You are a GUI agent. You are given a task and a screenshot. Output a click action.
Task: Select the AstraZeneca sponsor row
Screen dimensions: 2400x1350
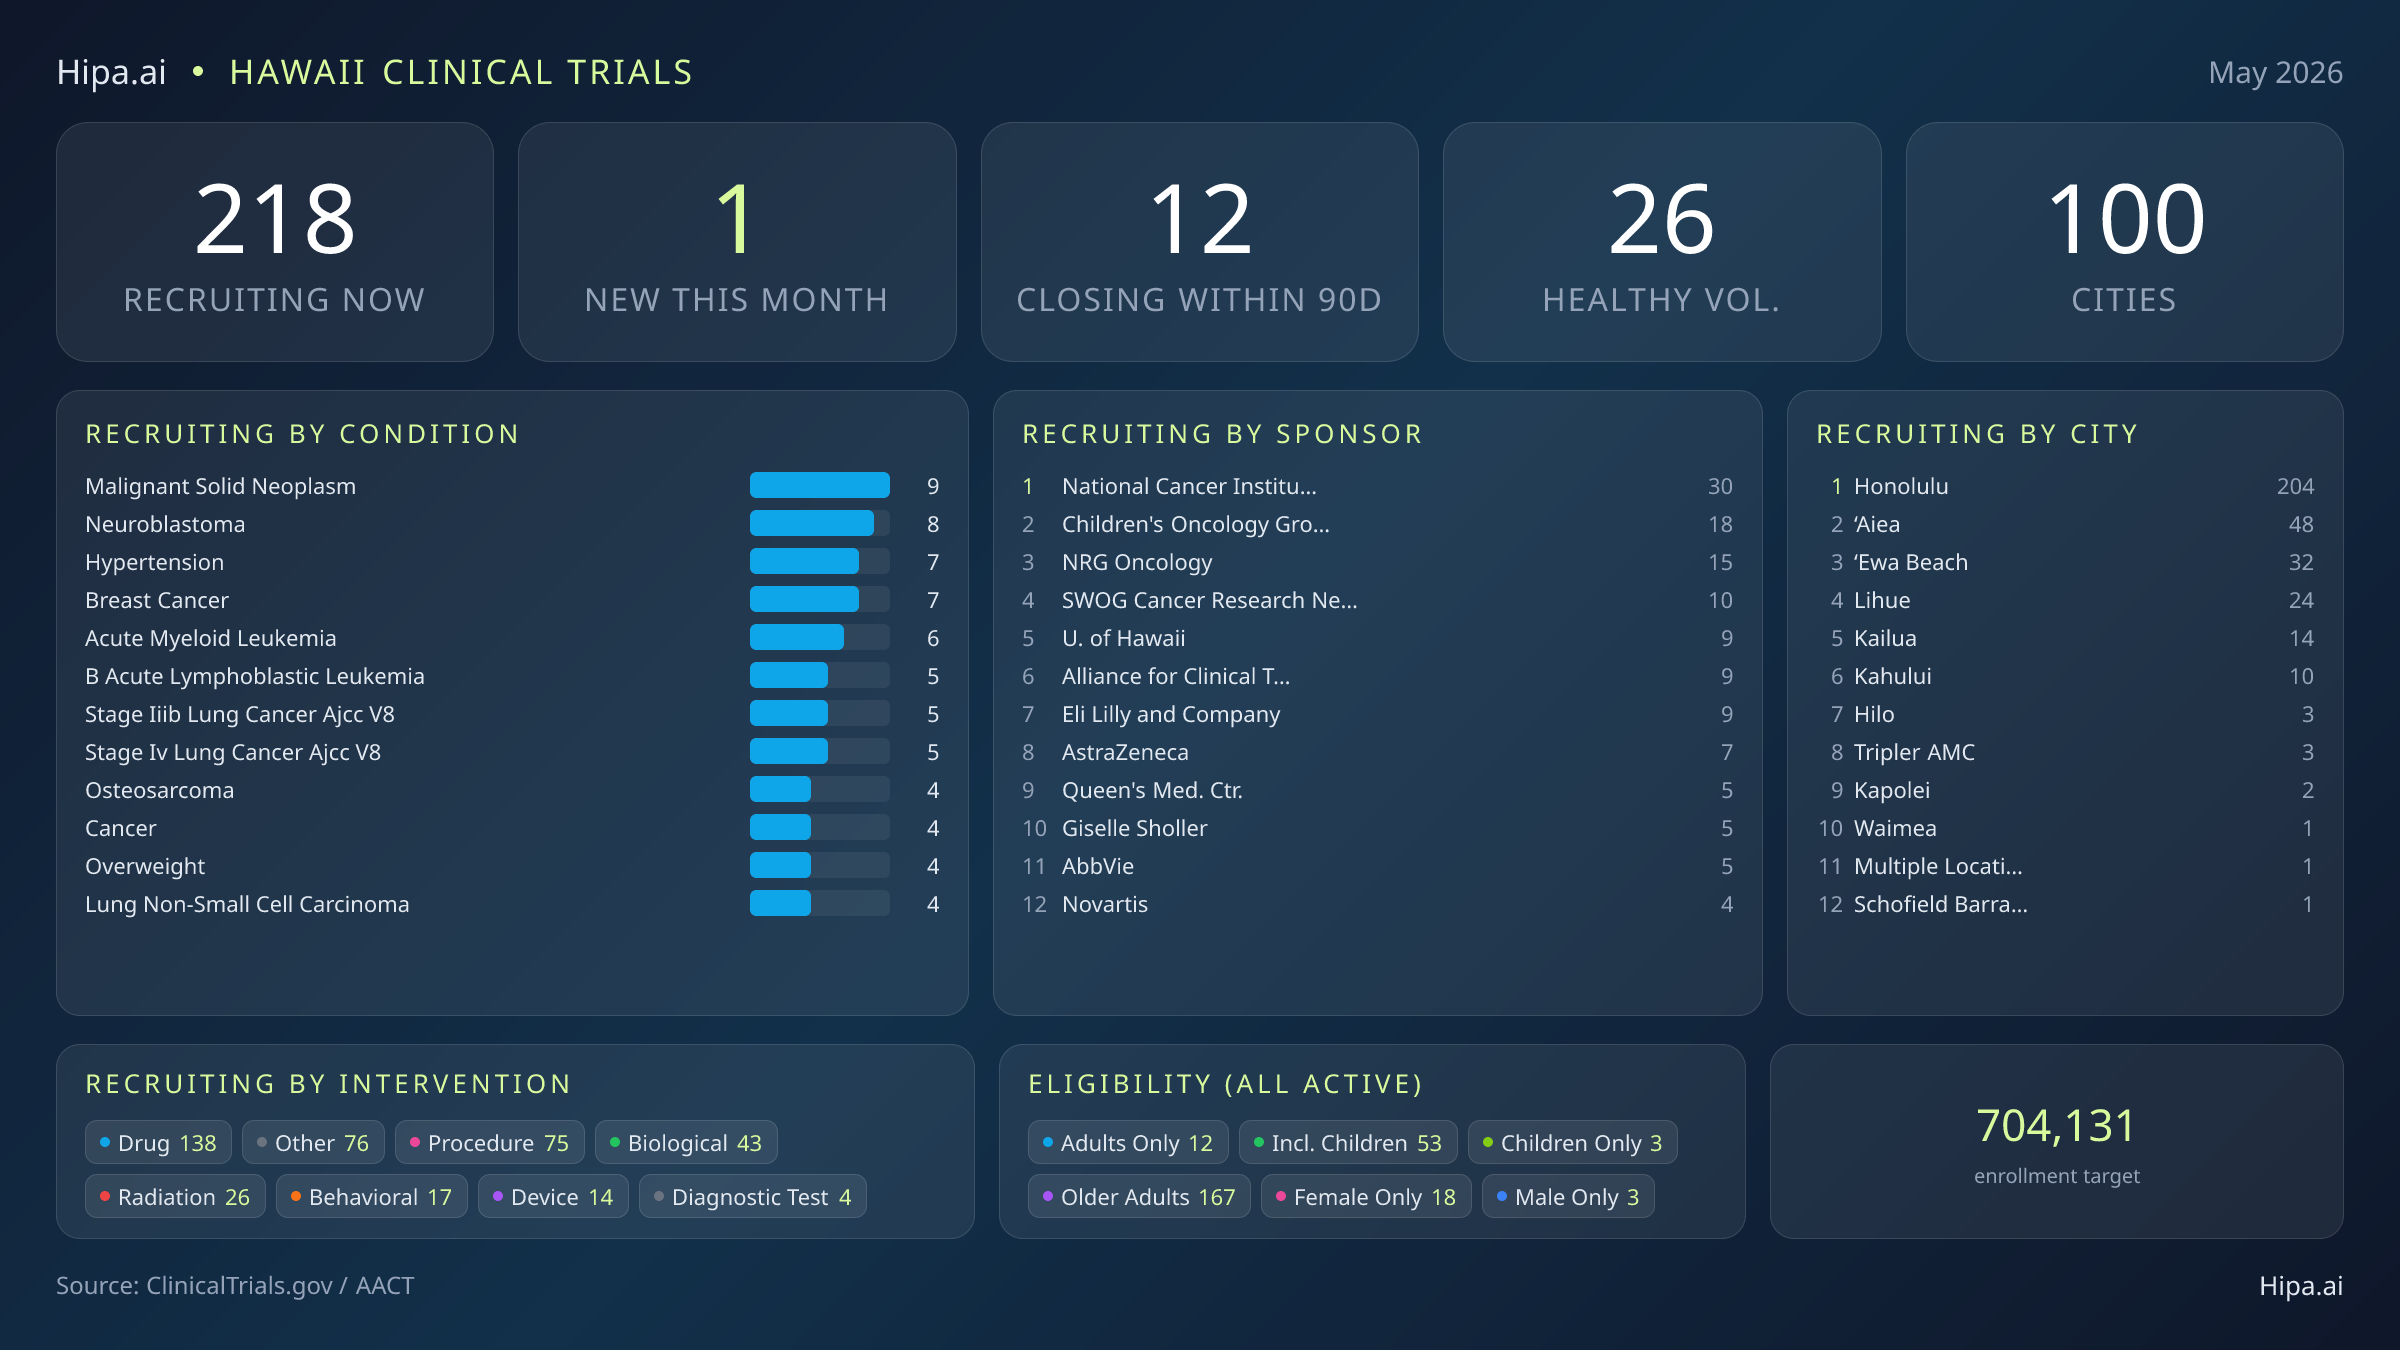click(1377, 752)
